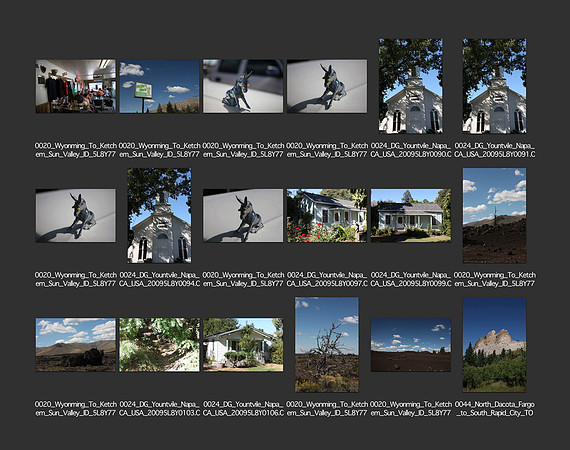Choose the vertical lava slope with clouds photo

coord(494,215)
